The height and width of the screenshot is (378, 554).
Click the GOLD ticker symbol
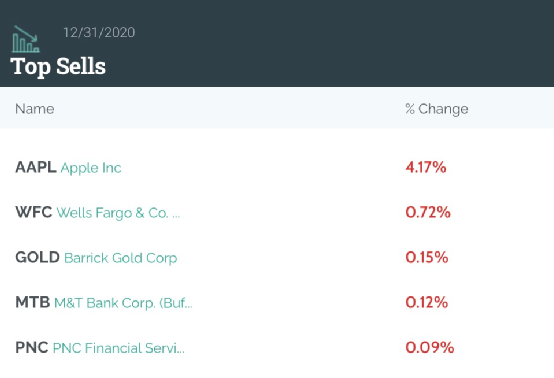pyautogui.click(x=37, y=257)
